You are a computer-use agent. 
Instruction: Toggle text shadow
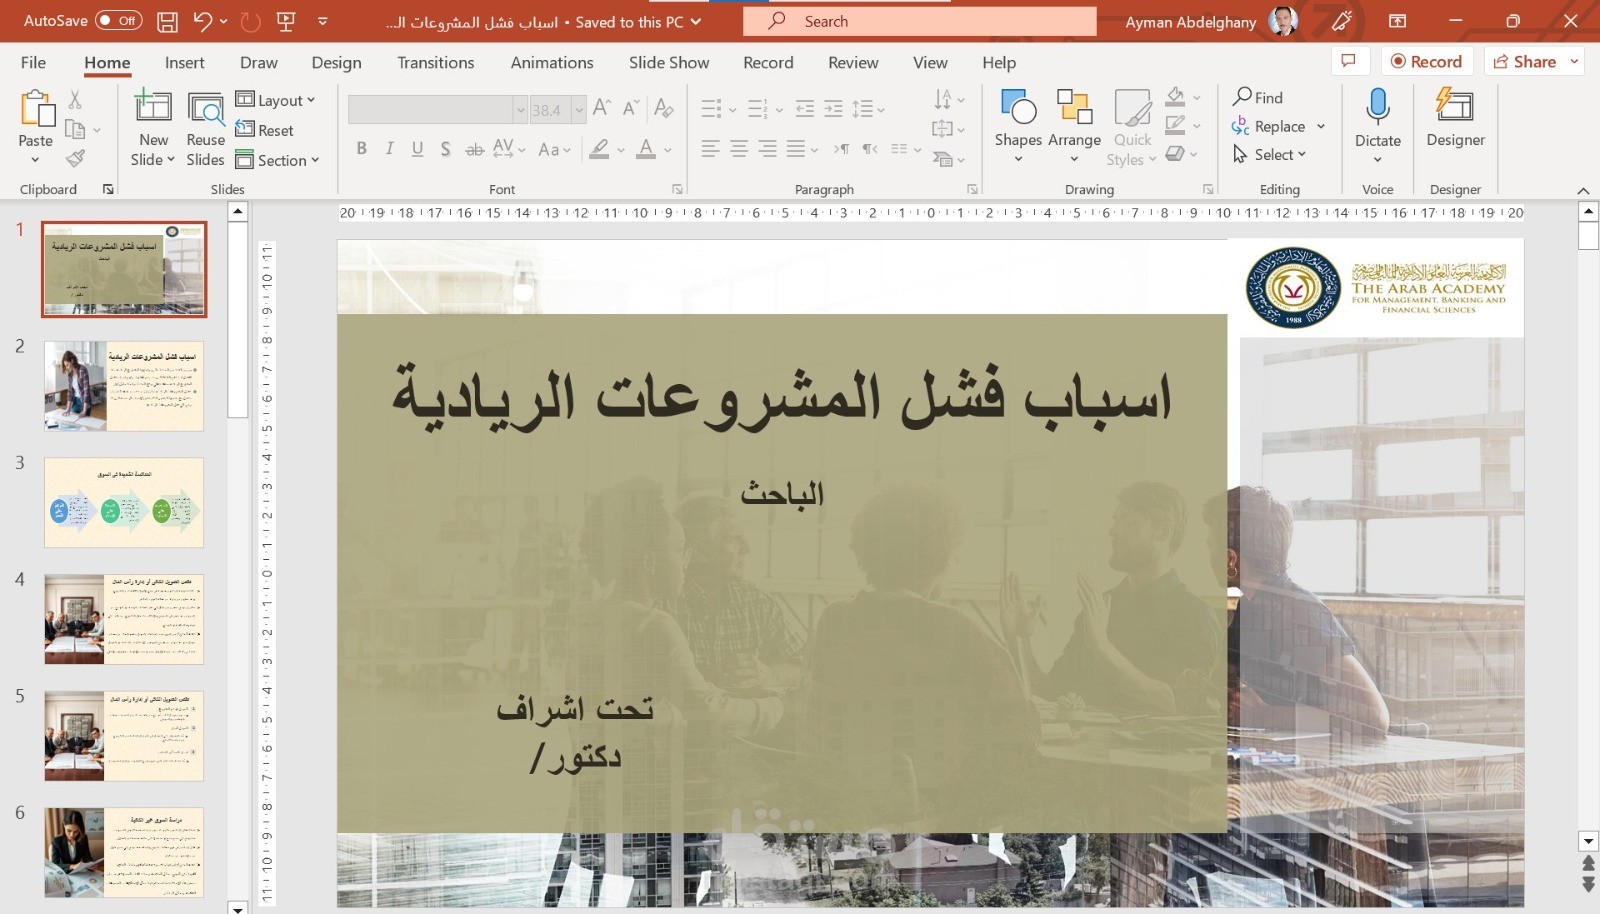pos(445,149)
